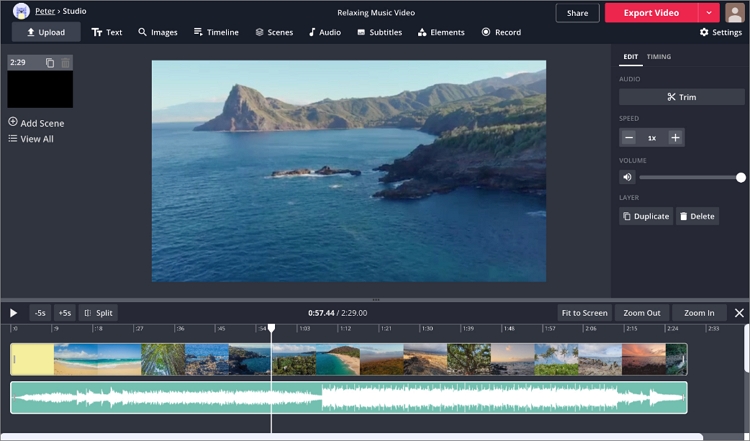Select the yellow blank clip in the video track
Image resolution: width=750 pixels, height=441 pixels.
pyautogui.click(x=32, y=359)
